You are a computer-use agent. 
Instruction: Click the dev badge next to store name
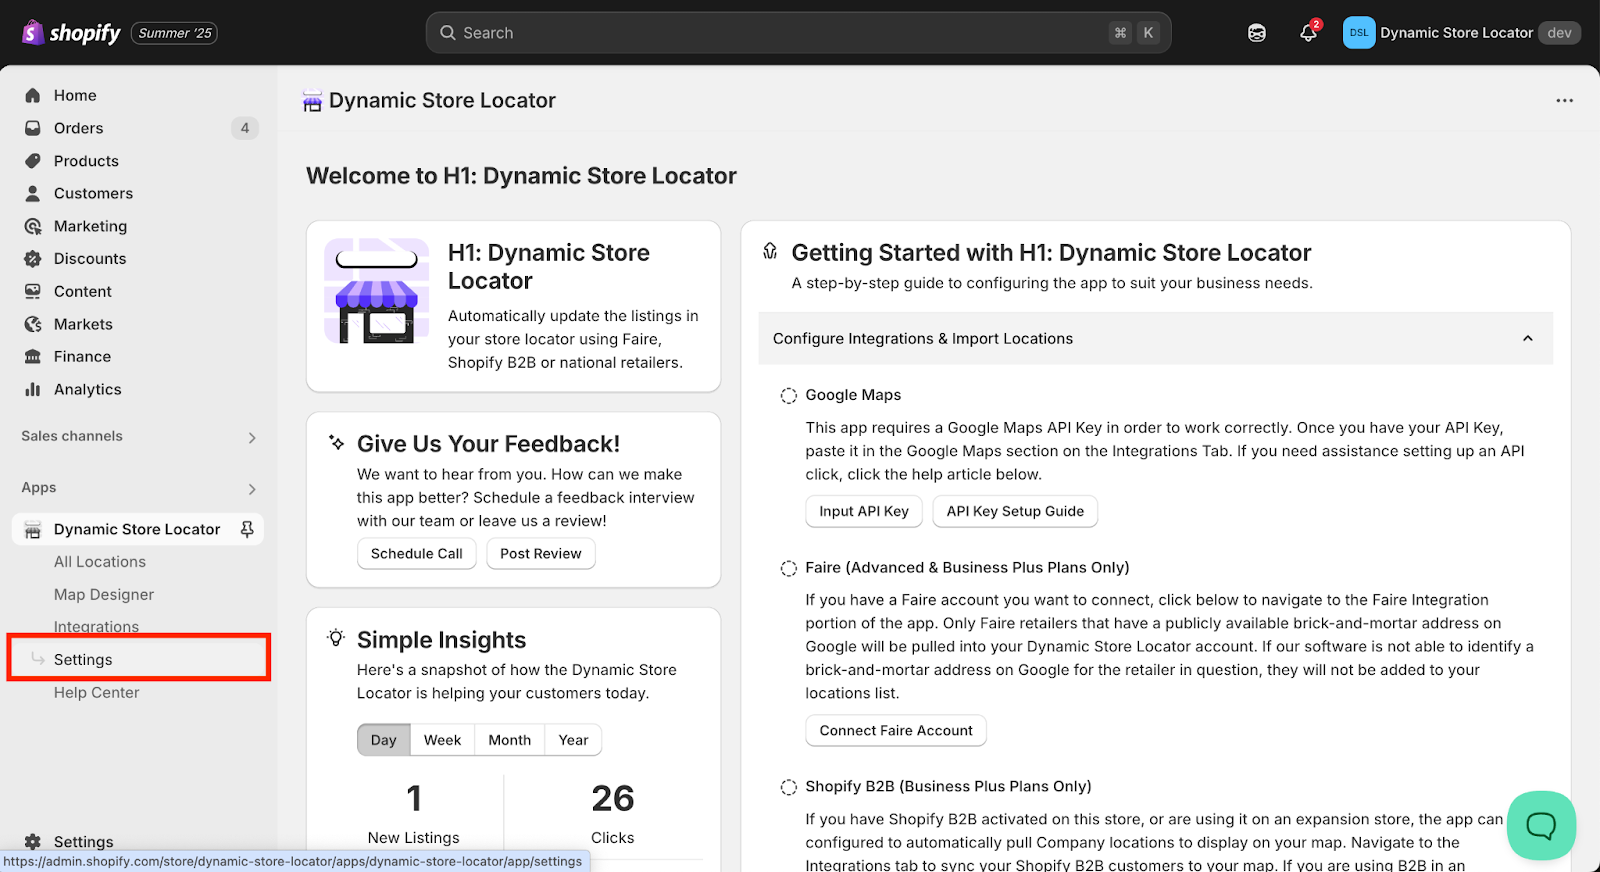1559,33
